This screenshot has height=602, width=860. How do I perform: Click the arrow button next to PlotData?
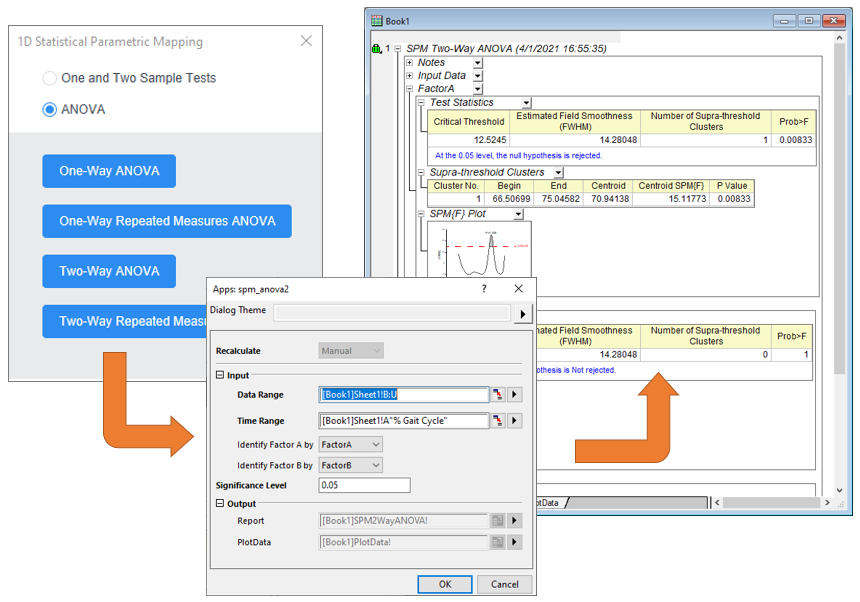coord(515,542)
